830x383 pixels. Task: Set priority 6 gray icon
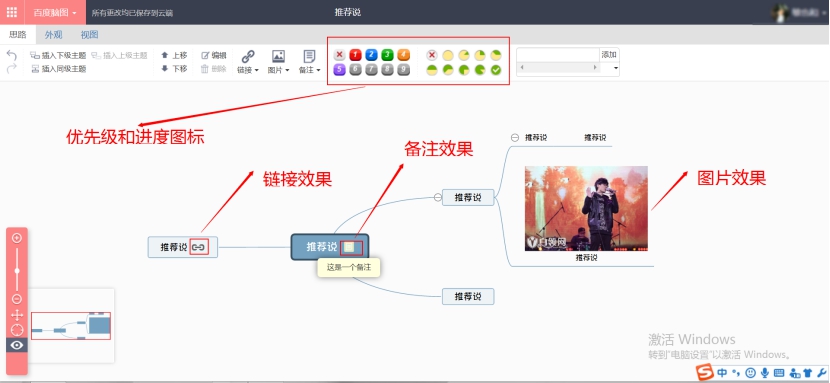[356, 70]
